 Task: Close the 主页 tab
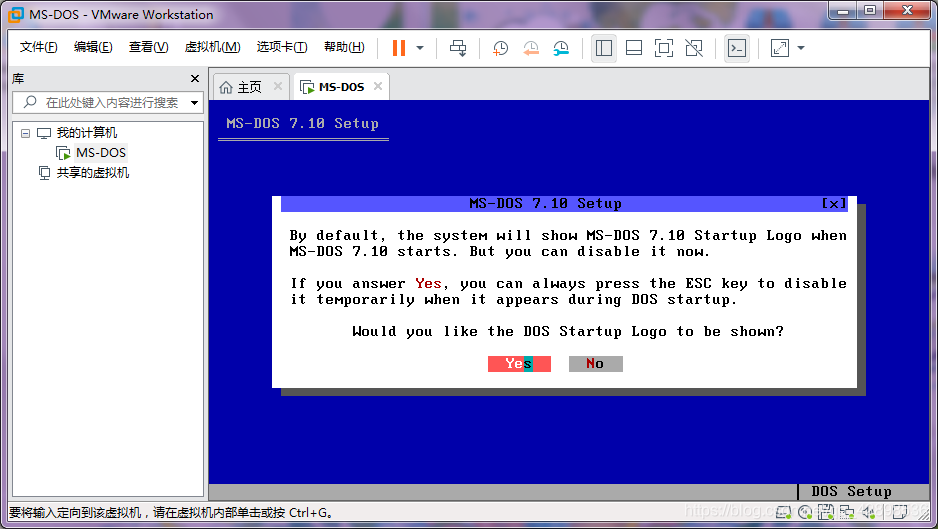coord(278,86)
